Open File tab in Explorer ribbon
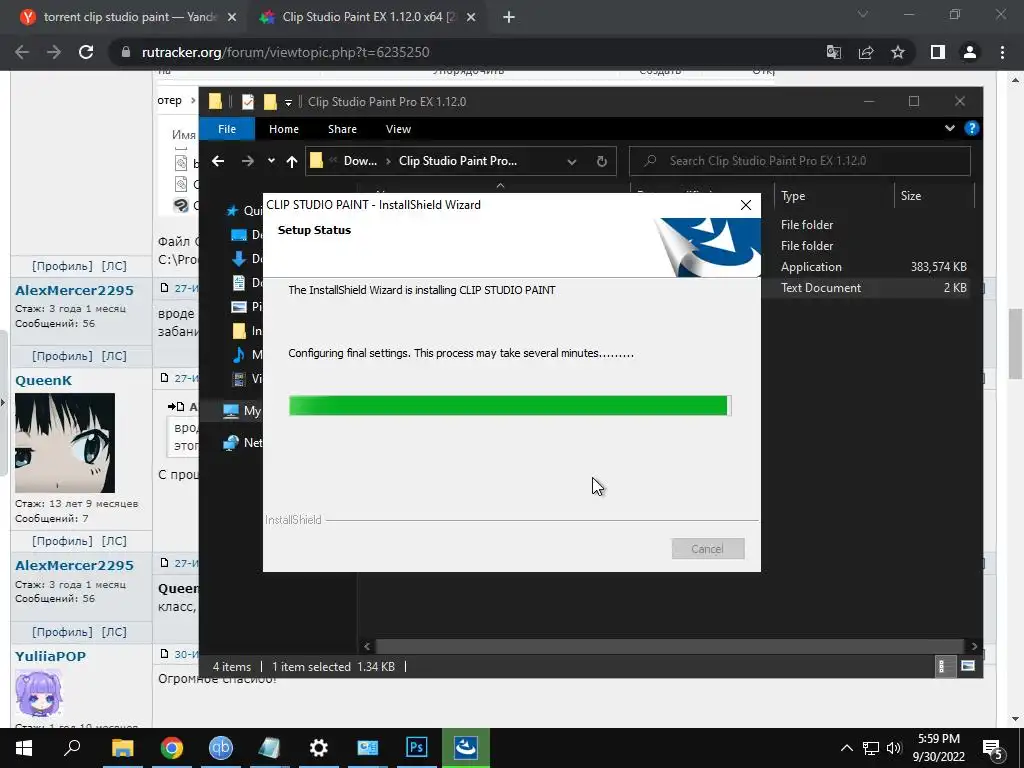 [x=227, y=129]
